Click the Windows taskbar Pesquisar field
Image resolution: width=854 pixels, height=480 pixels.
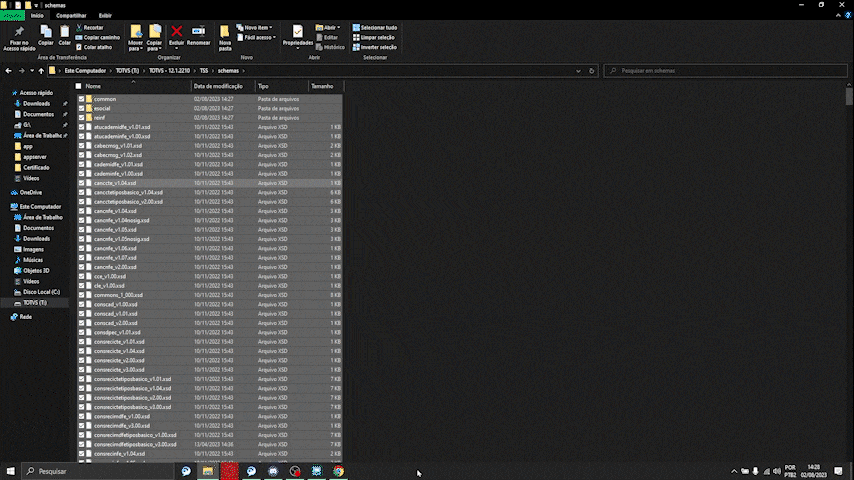pos(98,471)
